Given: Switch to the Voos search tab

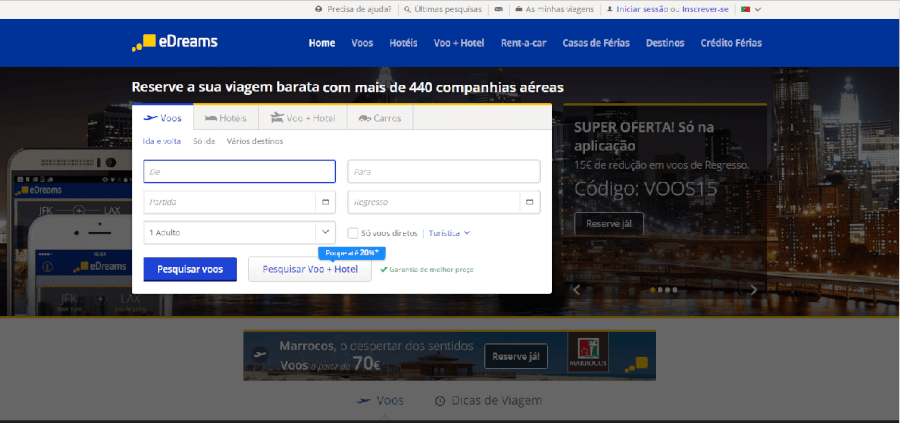Looking at the screenshot, I should [163, 118].
